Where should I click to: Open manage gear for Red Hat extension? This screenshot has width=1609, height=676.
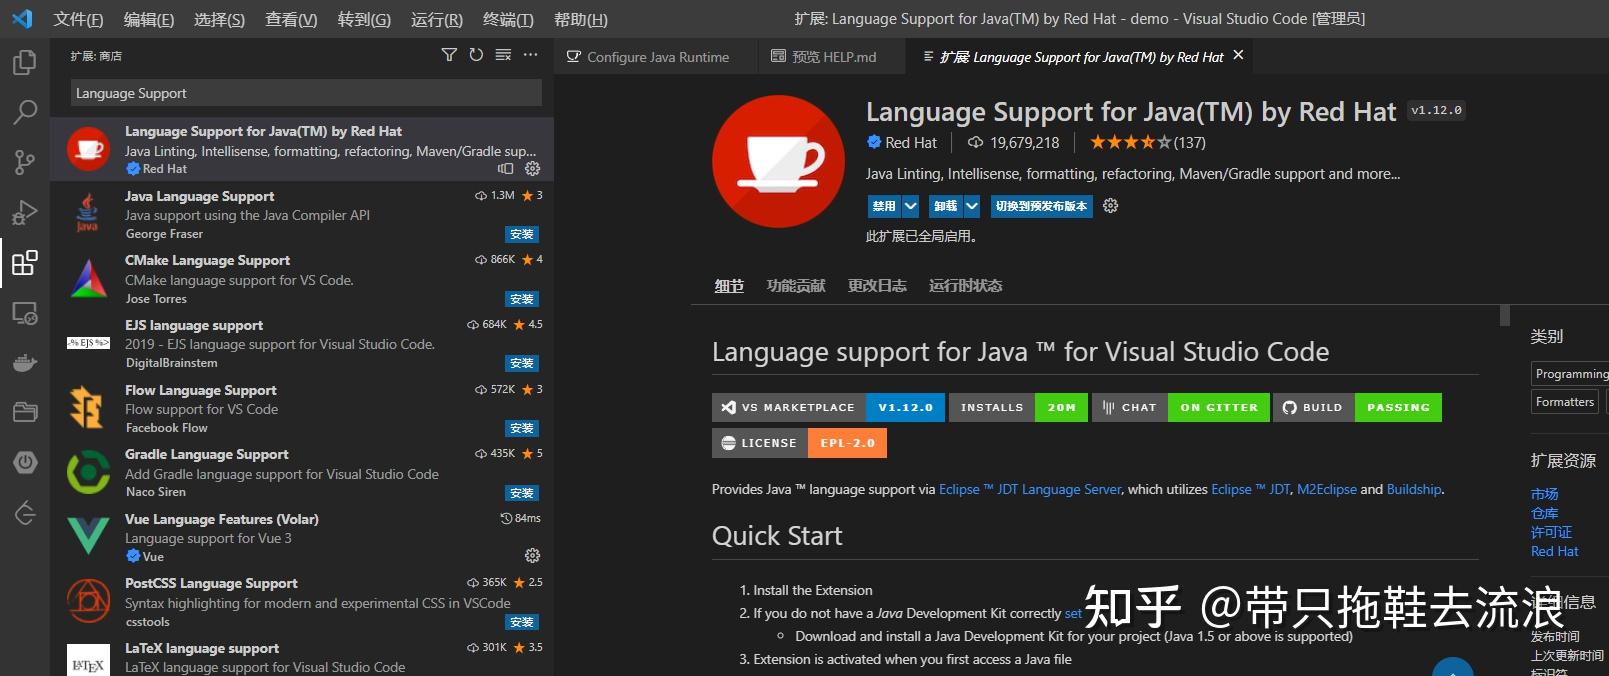[x=532, y=169]
